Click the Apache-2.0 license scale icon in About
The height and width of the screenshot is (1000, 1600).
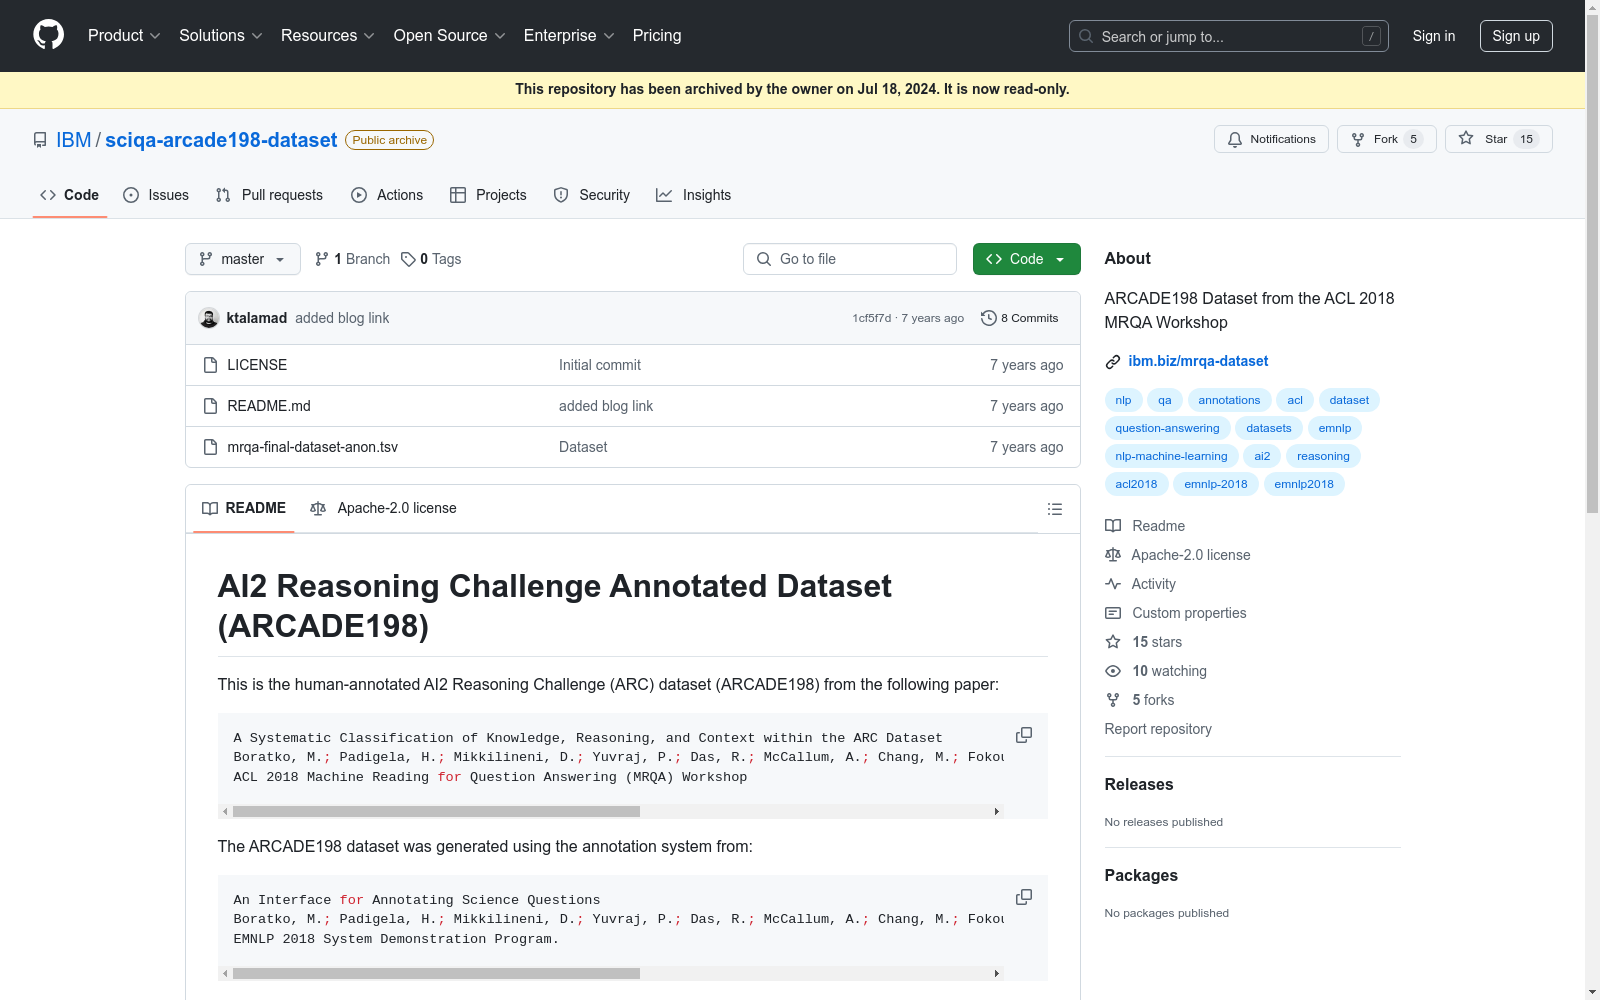pos(1113,555)
